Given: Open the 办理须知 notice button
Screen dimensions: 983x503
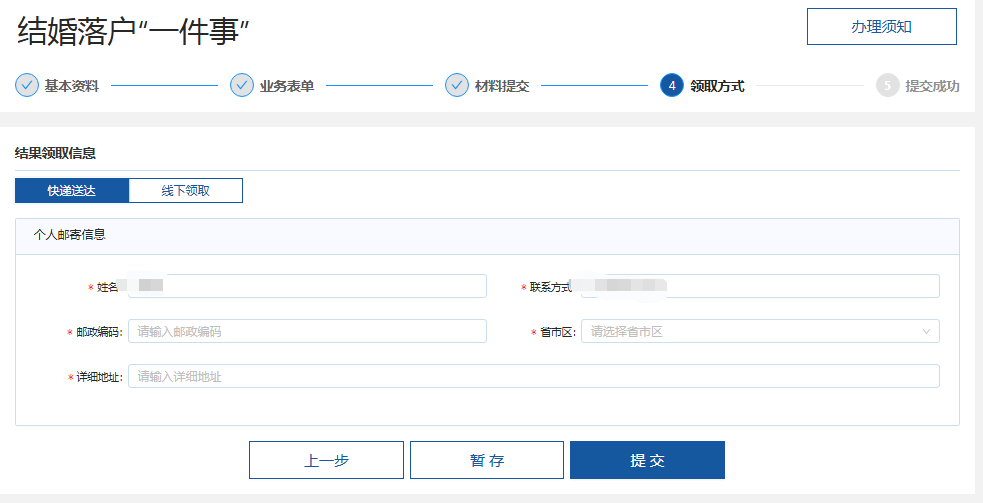Looking at the screenshot, I should coord(881,27).
